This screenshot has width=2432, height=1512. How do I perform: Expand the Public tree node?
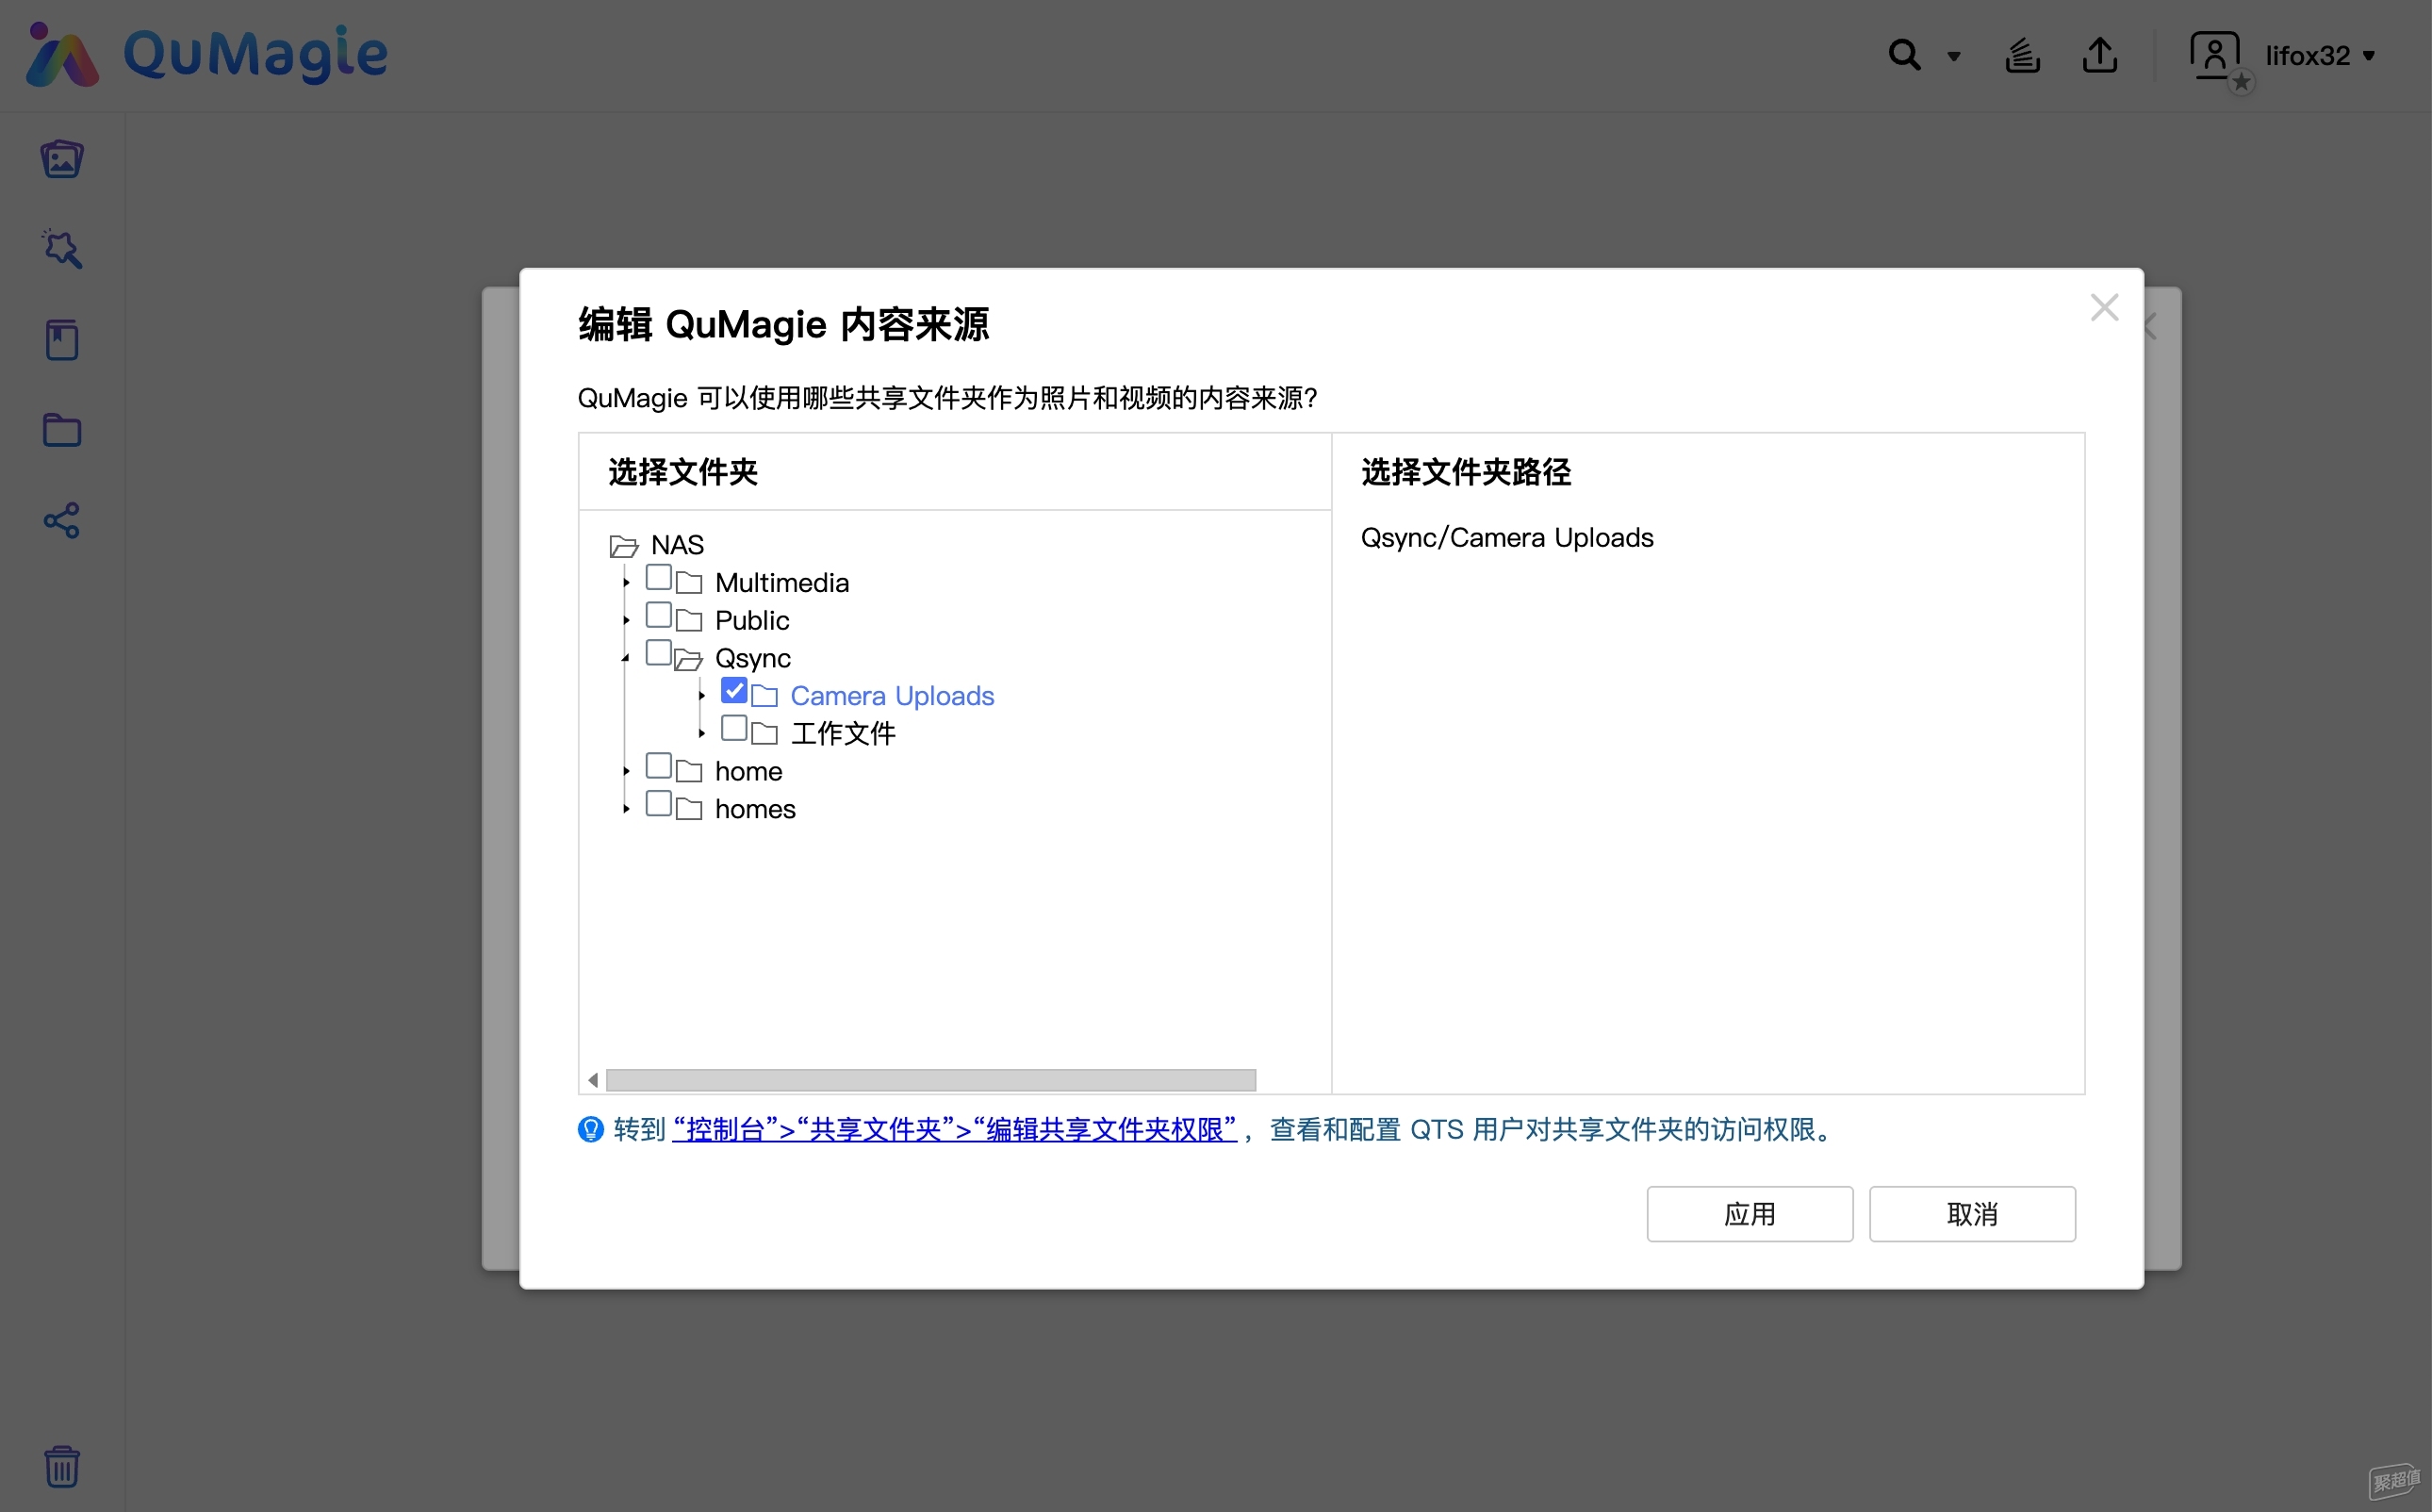coord(626,620)
